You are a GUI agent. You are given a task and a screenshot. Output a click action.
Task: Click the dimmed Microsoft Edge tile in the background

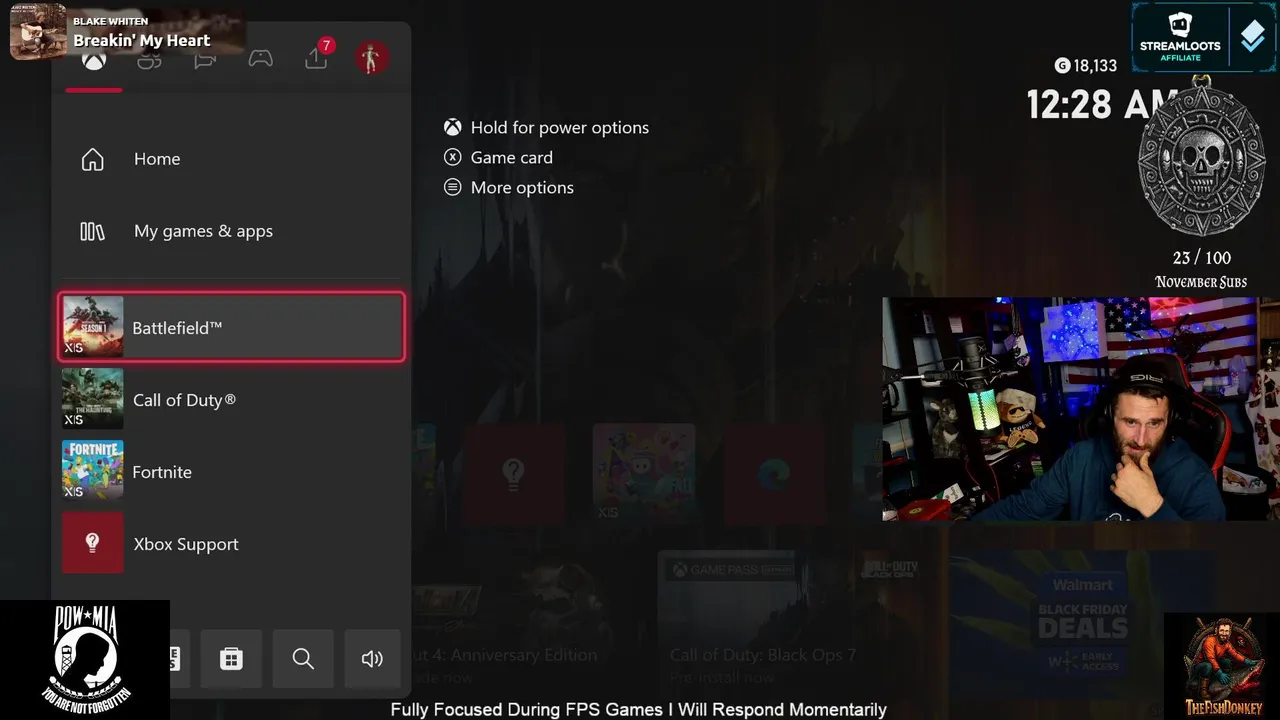(x=774, y=473)
